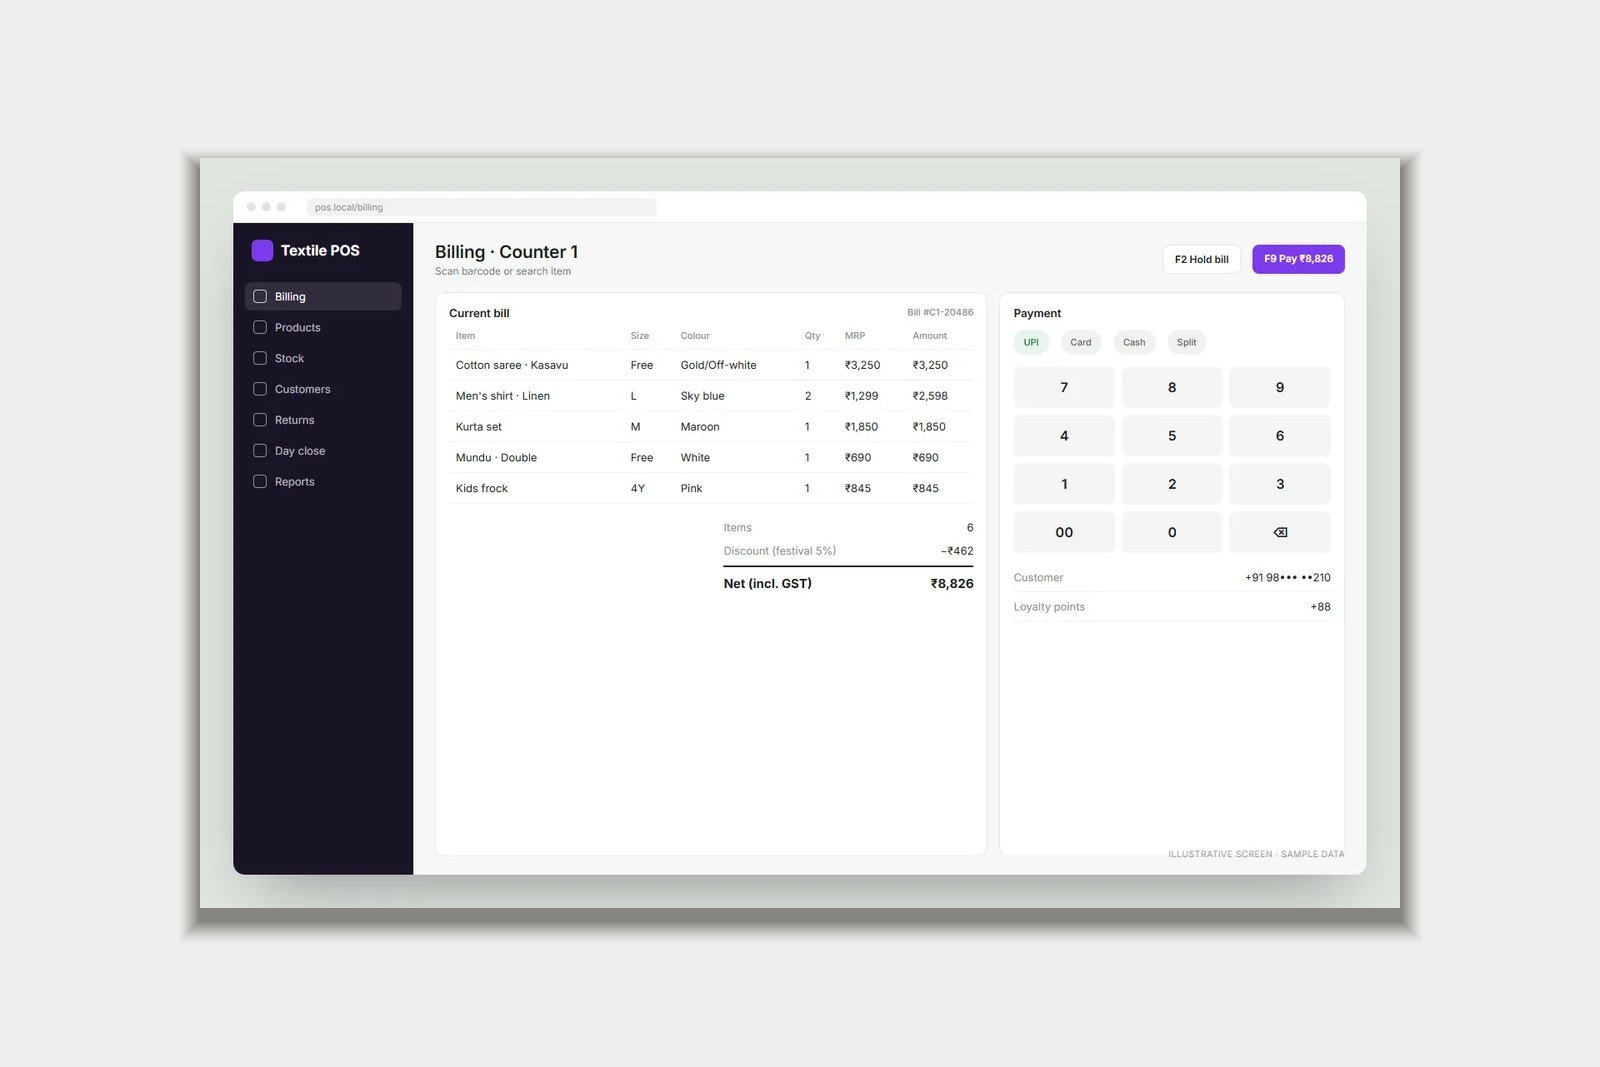Tap keypad digit 5
The width and height of the screenshot is (1600, 1067).
tap(1172, 435)
